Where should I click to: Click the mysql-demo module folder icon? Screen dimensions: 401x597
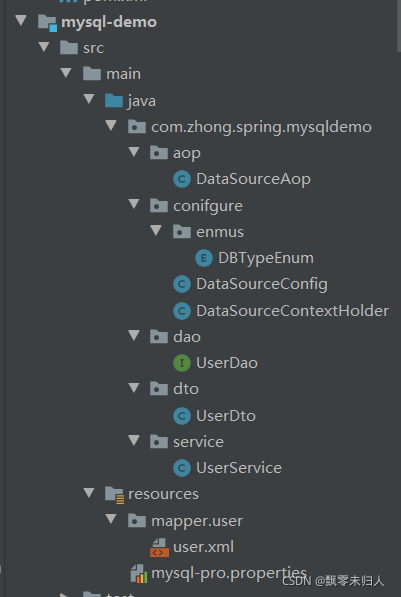47,22
